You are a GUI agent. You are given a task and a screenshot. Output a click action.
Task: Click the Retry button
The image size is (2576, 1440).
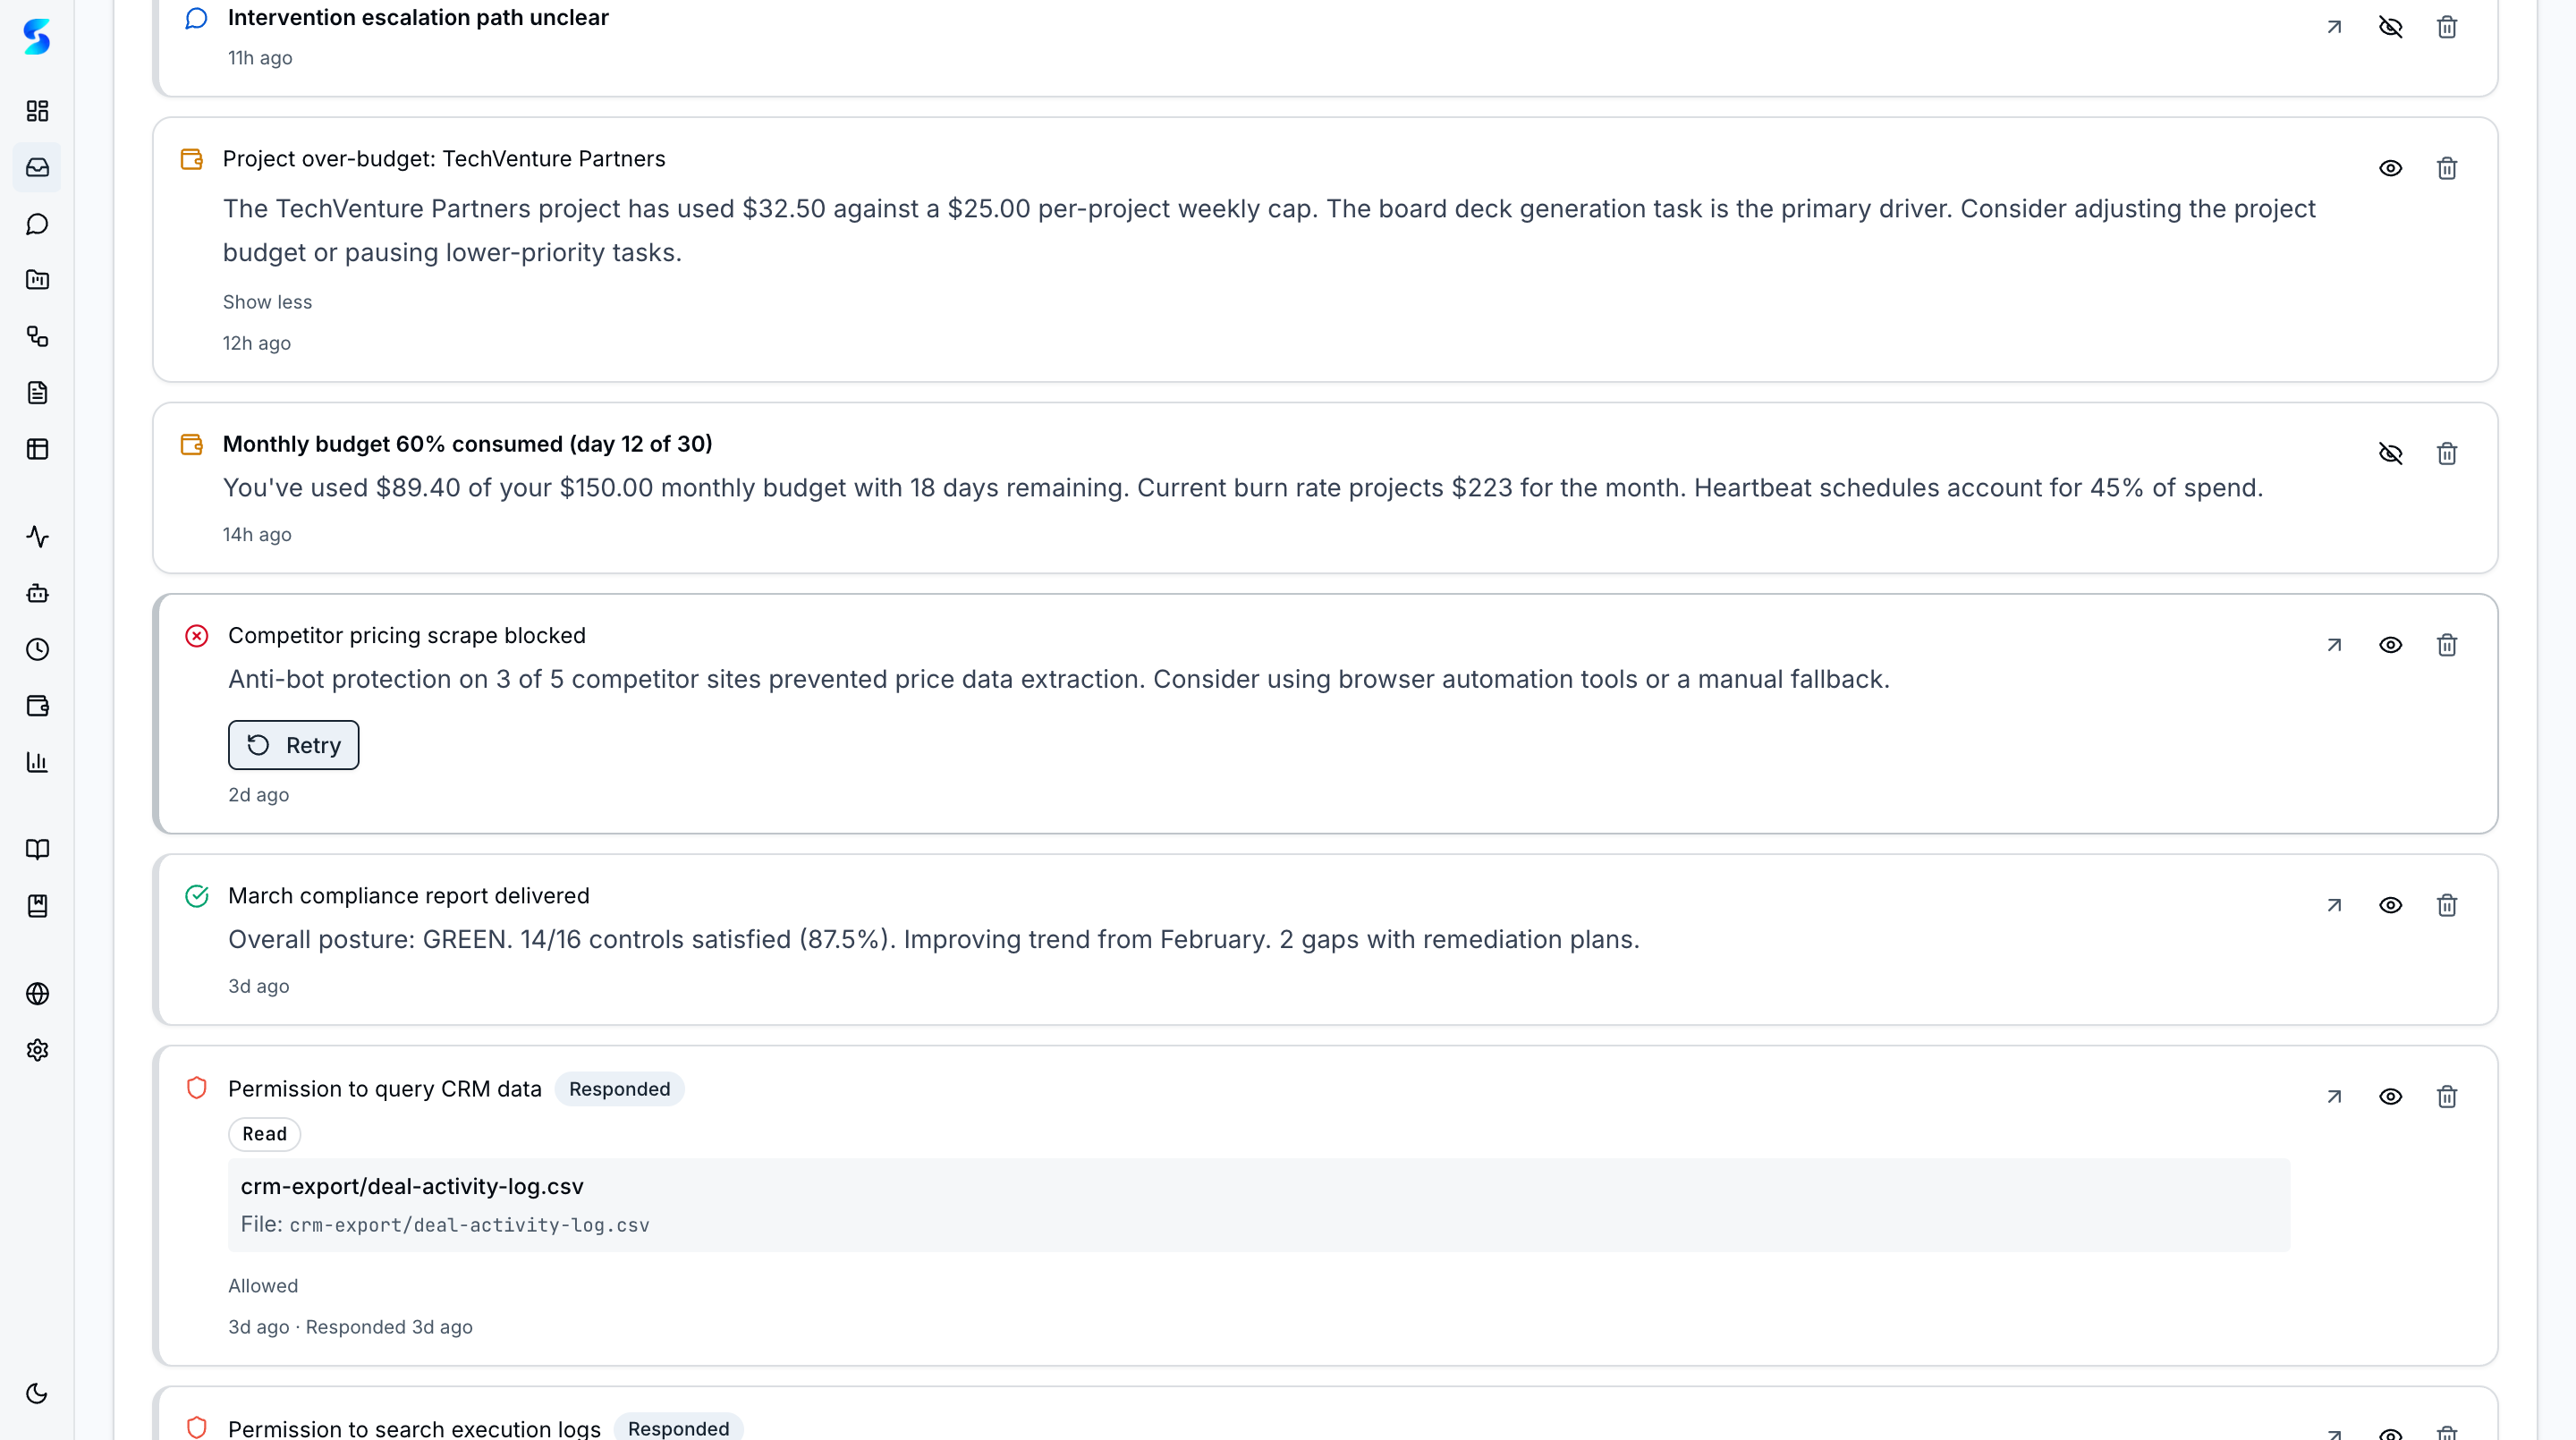pyautogui.click(x=293, y=745)
